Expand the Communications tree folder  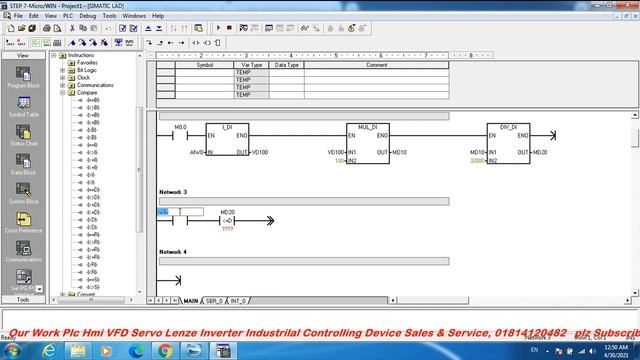62,85
